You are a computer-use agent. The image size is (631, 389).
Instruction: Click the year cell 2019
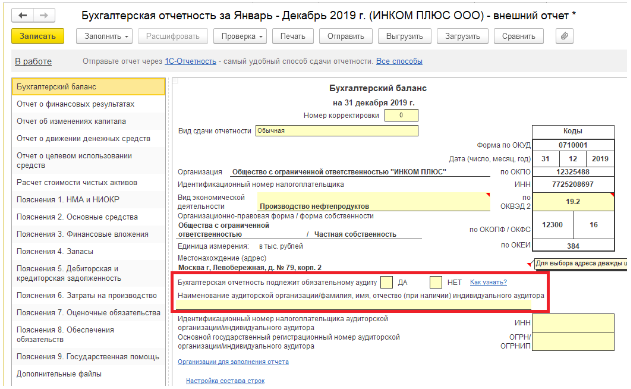(x=600, y=158)
